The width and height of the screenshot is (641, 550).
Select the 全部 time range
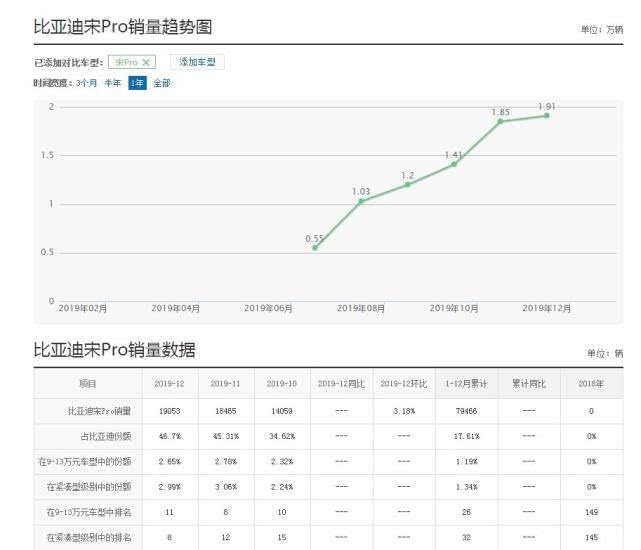(x=161, y=83)
